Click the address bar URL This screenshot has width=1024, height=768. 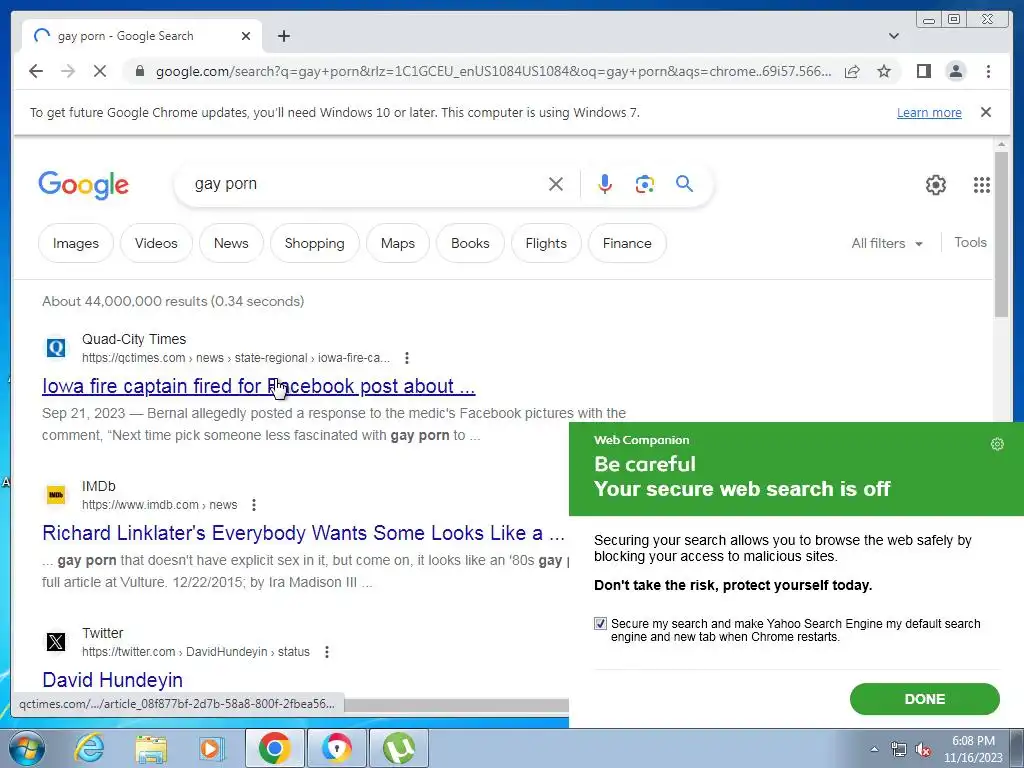tap(493, 71)
